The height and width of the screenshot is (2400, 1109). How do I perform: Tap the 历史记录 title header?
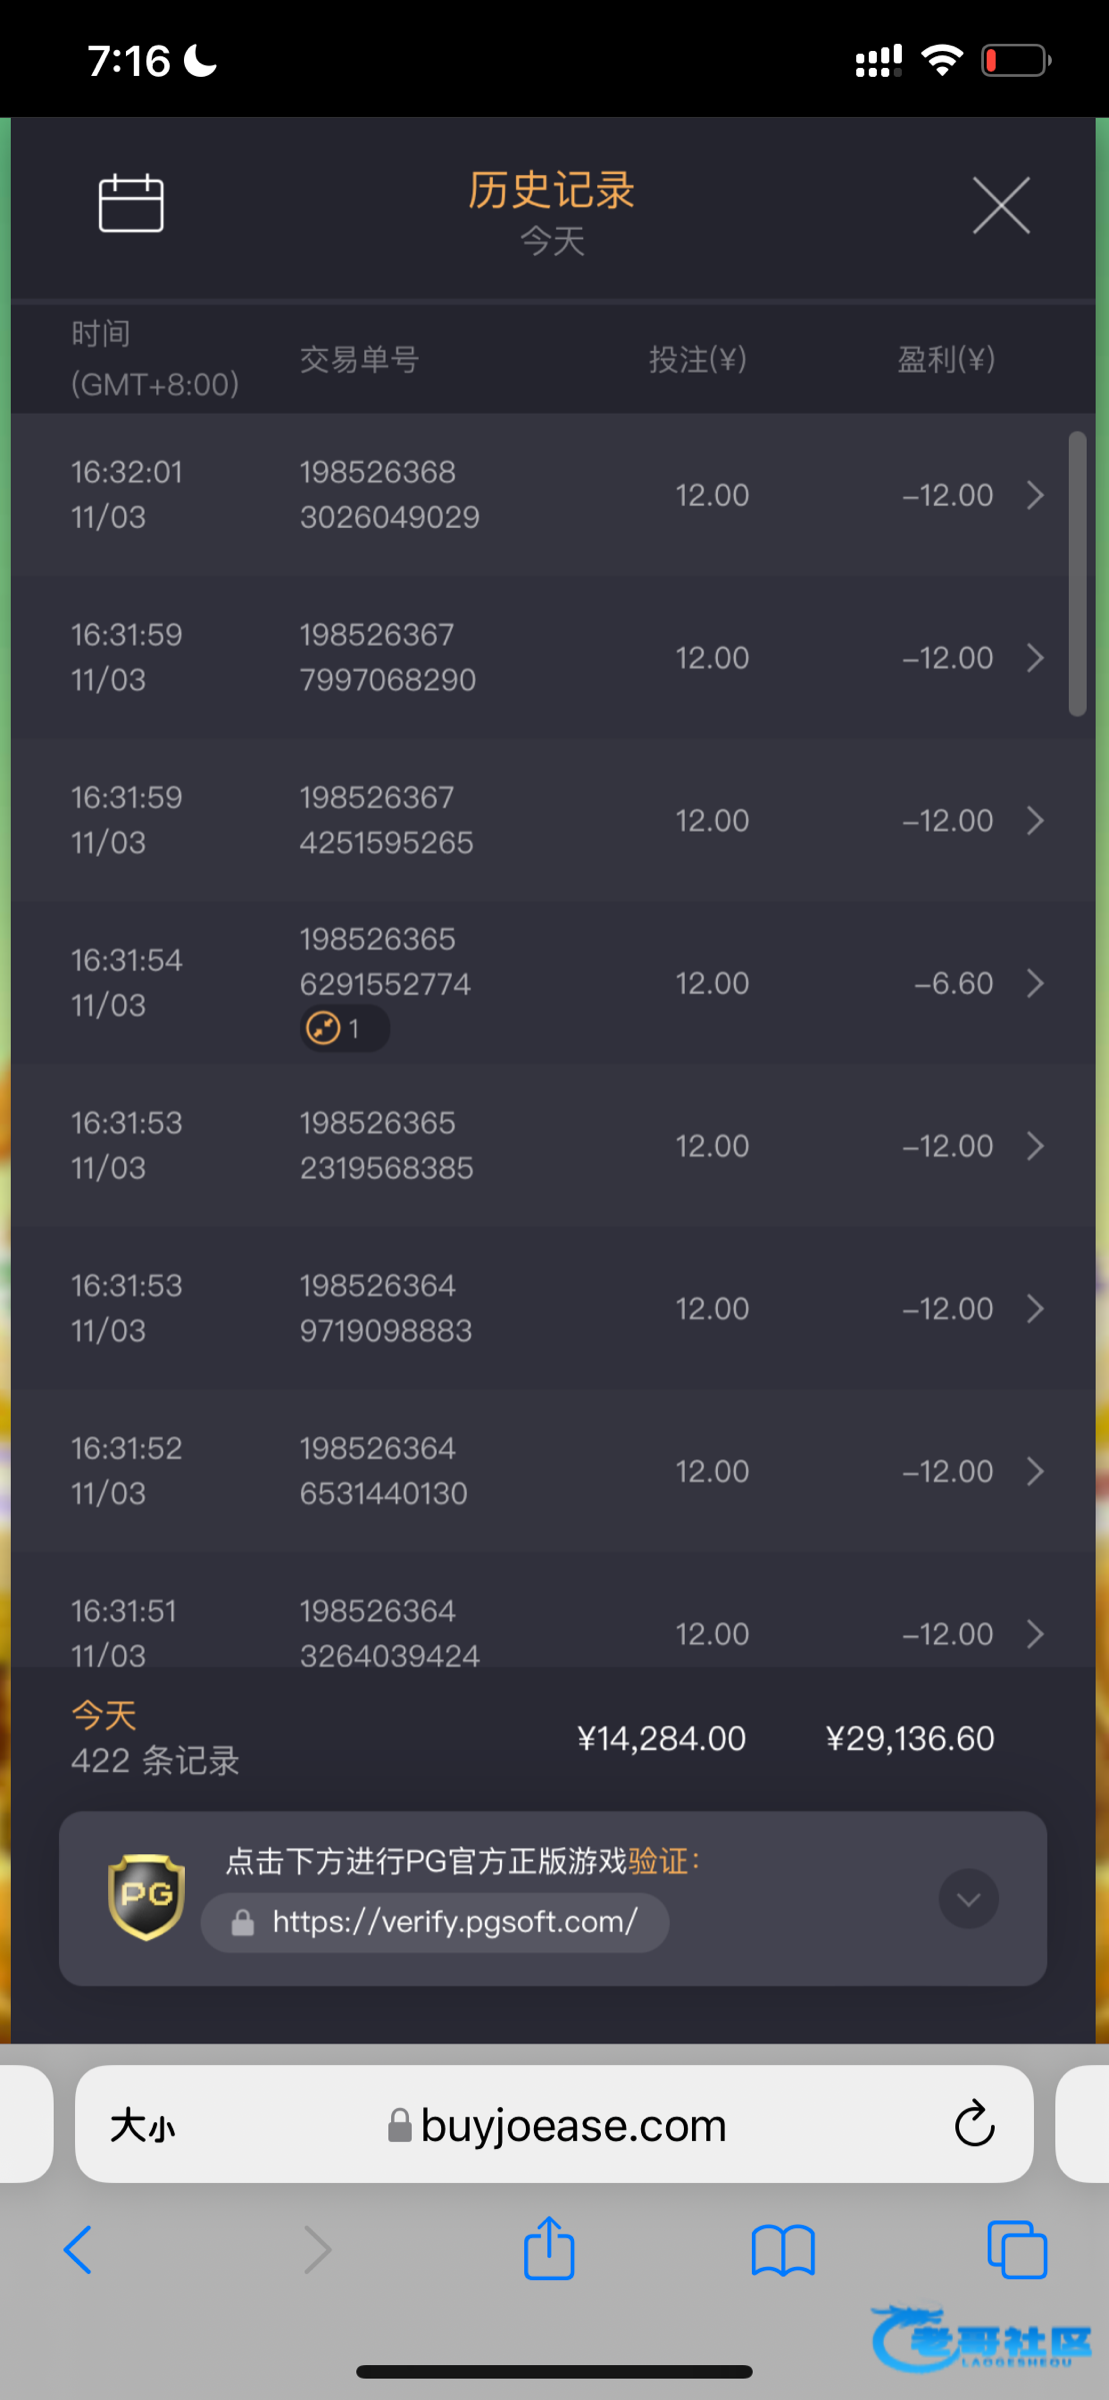(552, 190)
